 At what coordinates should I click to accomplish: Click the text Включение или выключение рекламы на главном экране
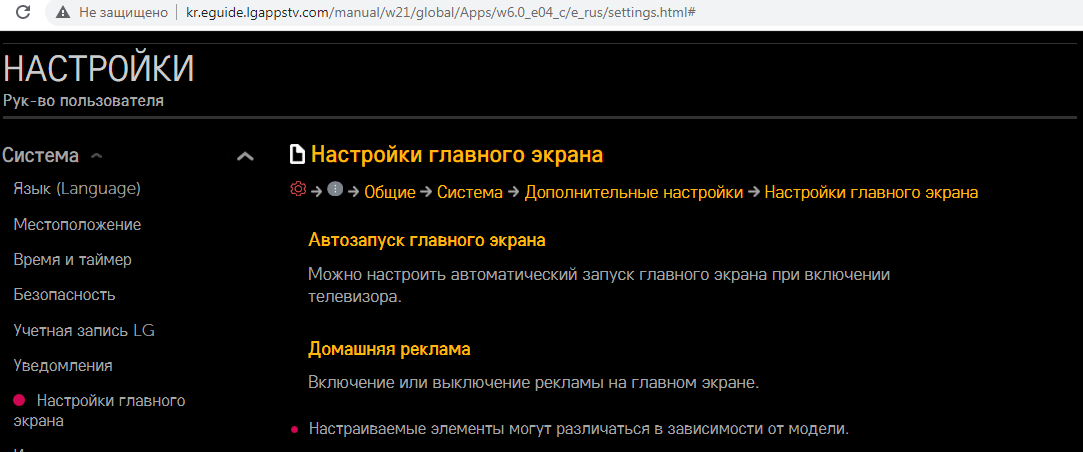pyautogui.click(x=534, y=383)
